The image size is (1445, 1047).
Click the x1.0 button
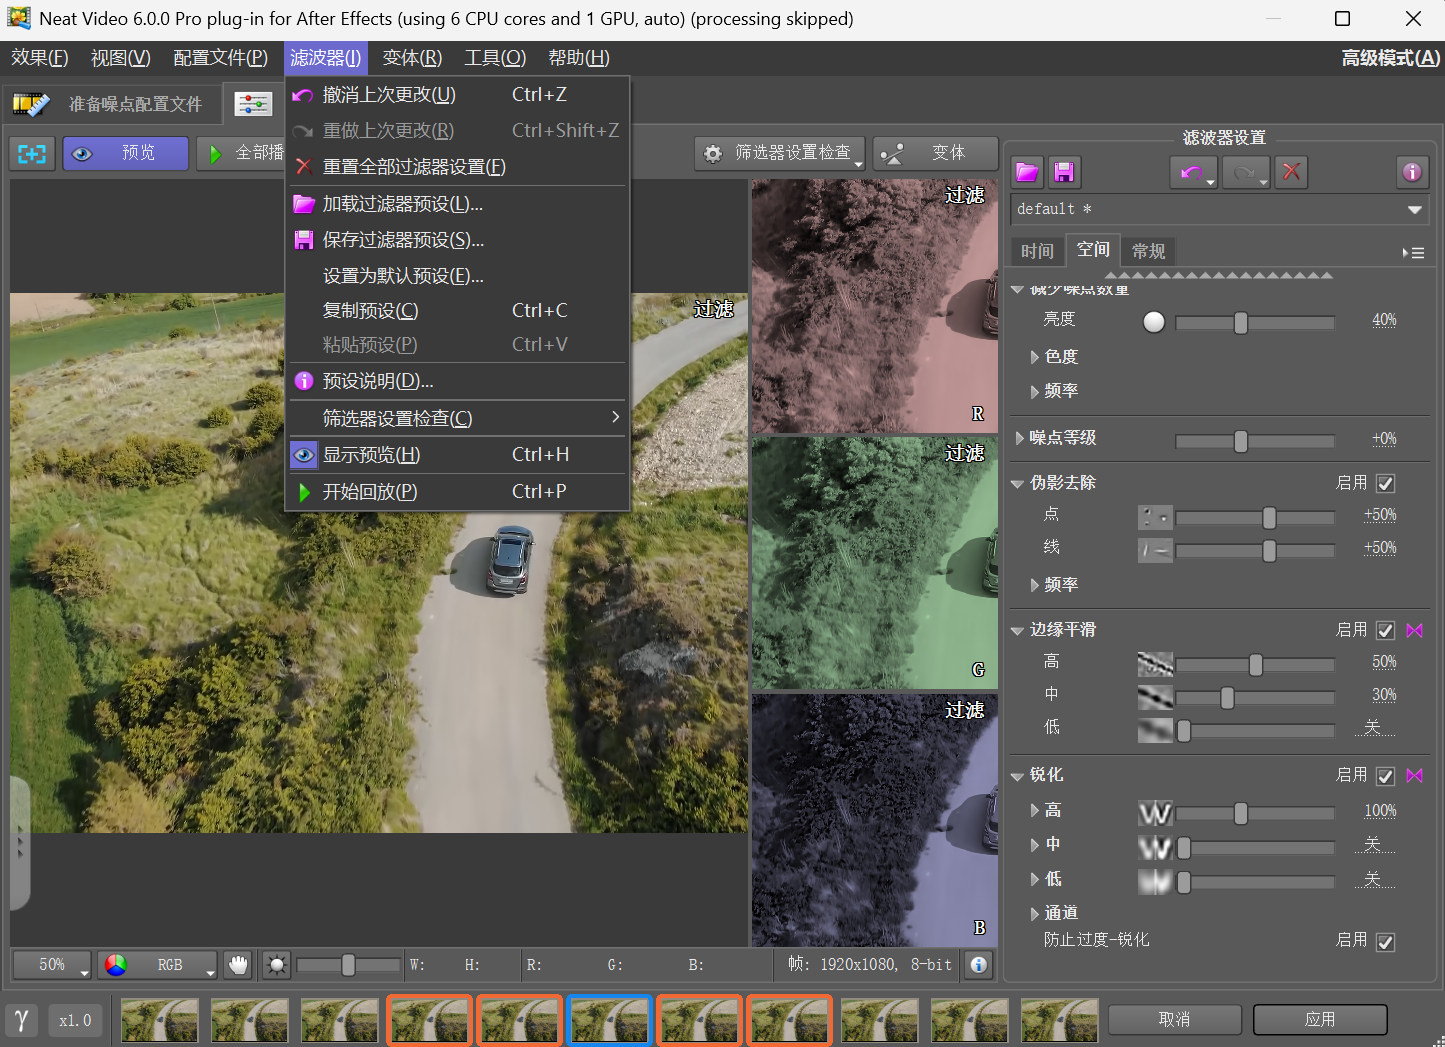coord(75,1020)
